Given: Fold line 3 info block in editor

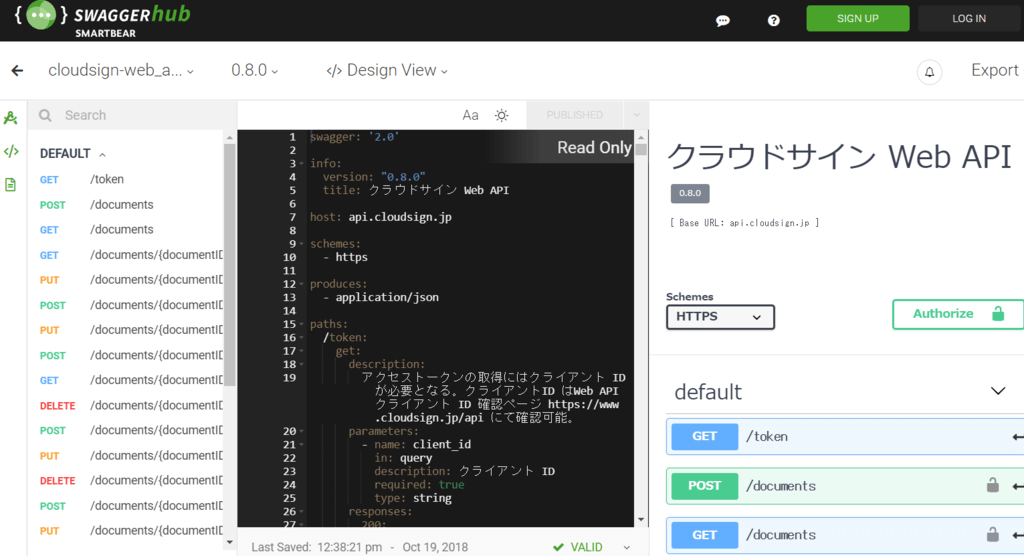Looking at the screenshot, I should (x=301, y=164).
